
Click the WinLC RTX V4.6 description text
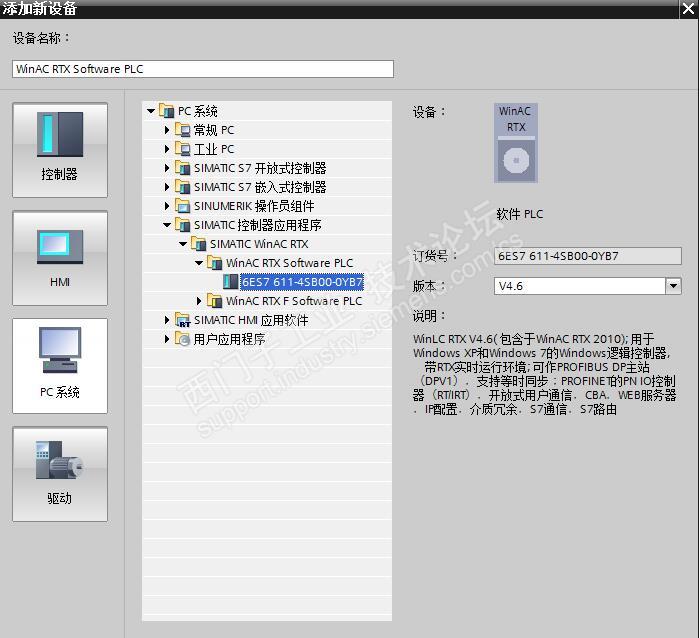point(545,374)
